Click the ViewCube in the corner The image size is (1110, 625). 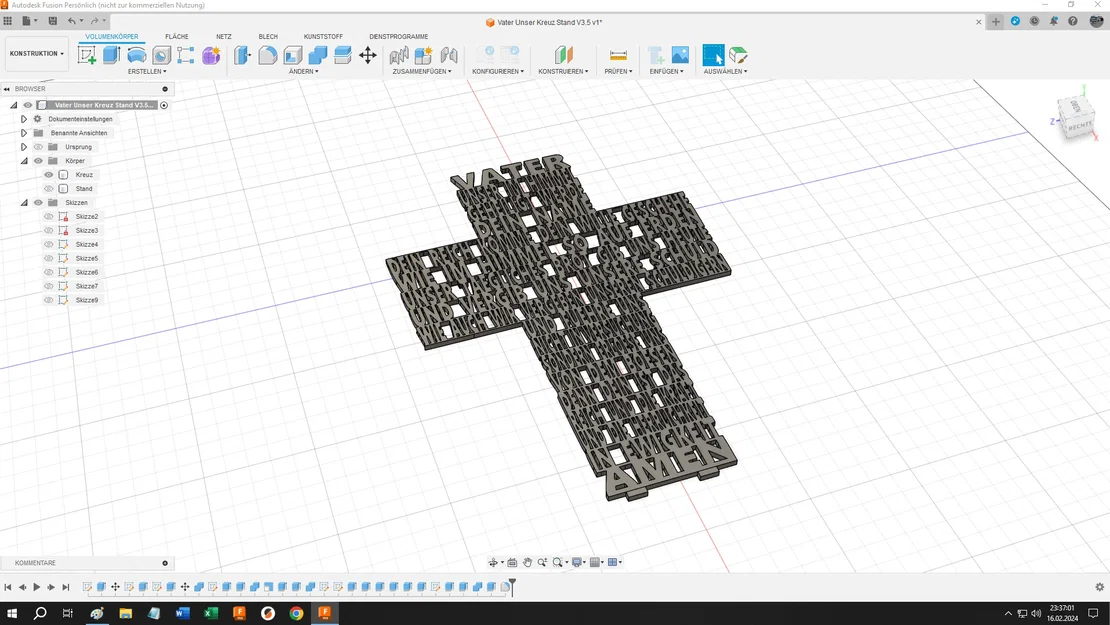click(1076, 117)
